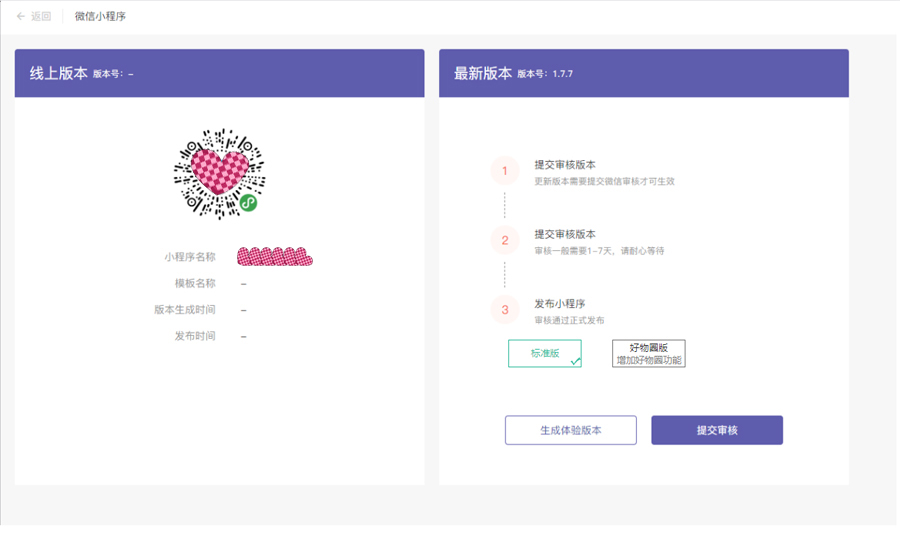900x534 pixels.
Task: Click 生成体验版本 button
Action: pos(571,430)
